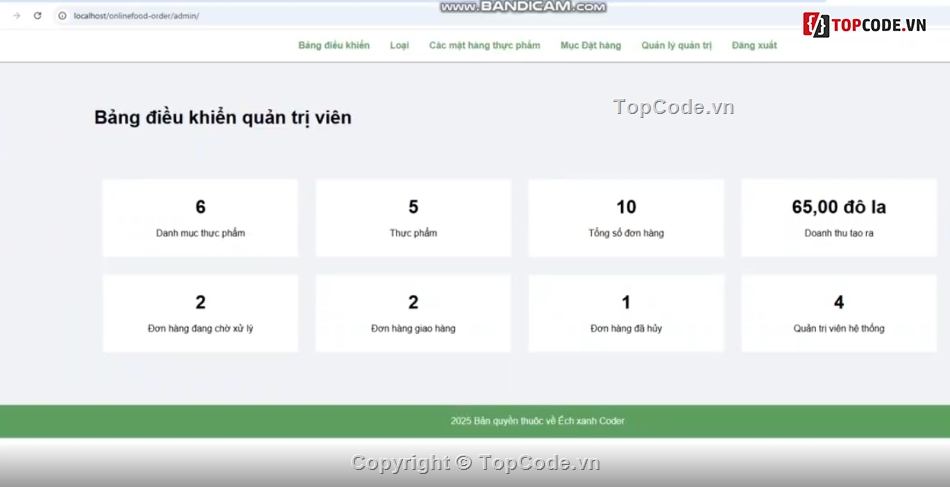Go to the Loại menu item
The image size is (950, 487).
(399, 45)
